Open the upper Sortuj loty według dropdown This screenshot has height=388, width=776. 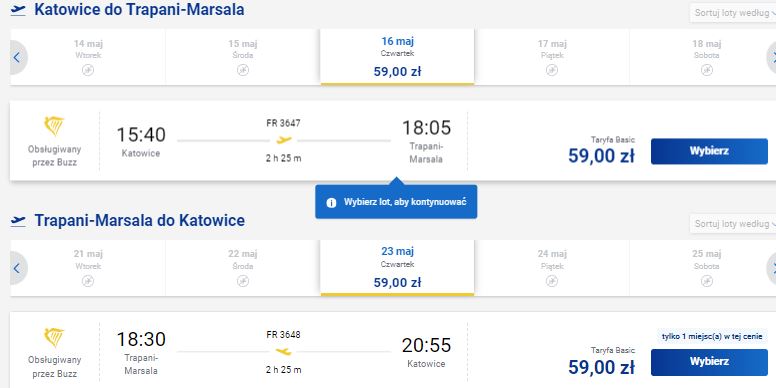(x=733, y=13)
